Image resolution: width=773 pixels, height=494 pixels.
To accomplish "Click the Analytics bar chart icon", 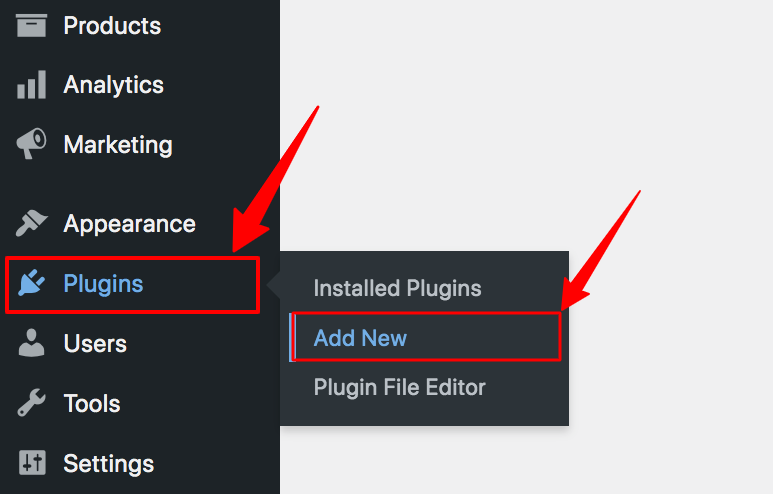I will (x=31, y=85).
